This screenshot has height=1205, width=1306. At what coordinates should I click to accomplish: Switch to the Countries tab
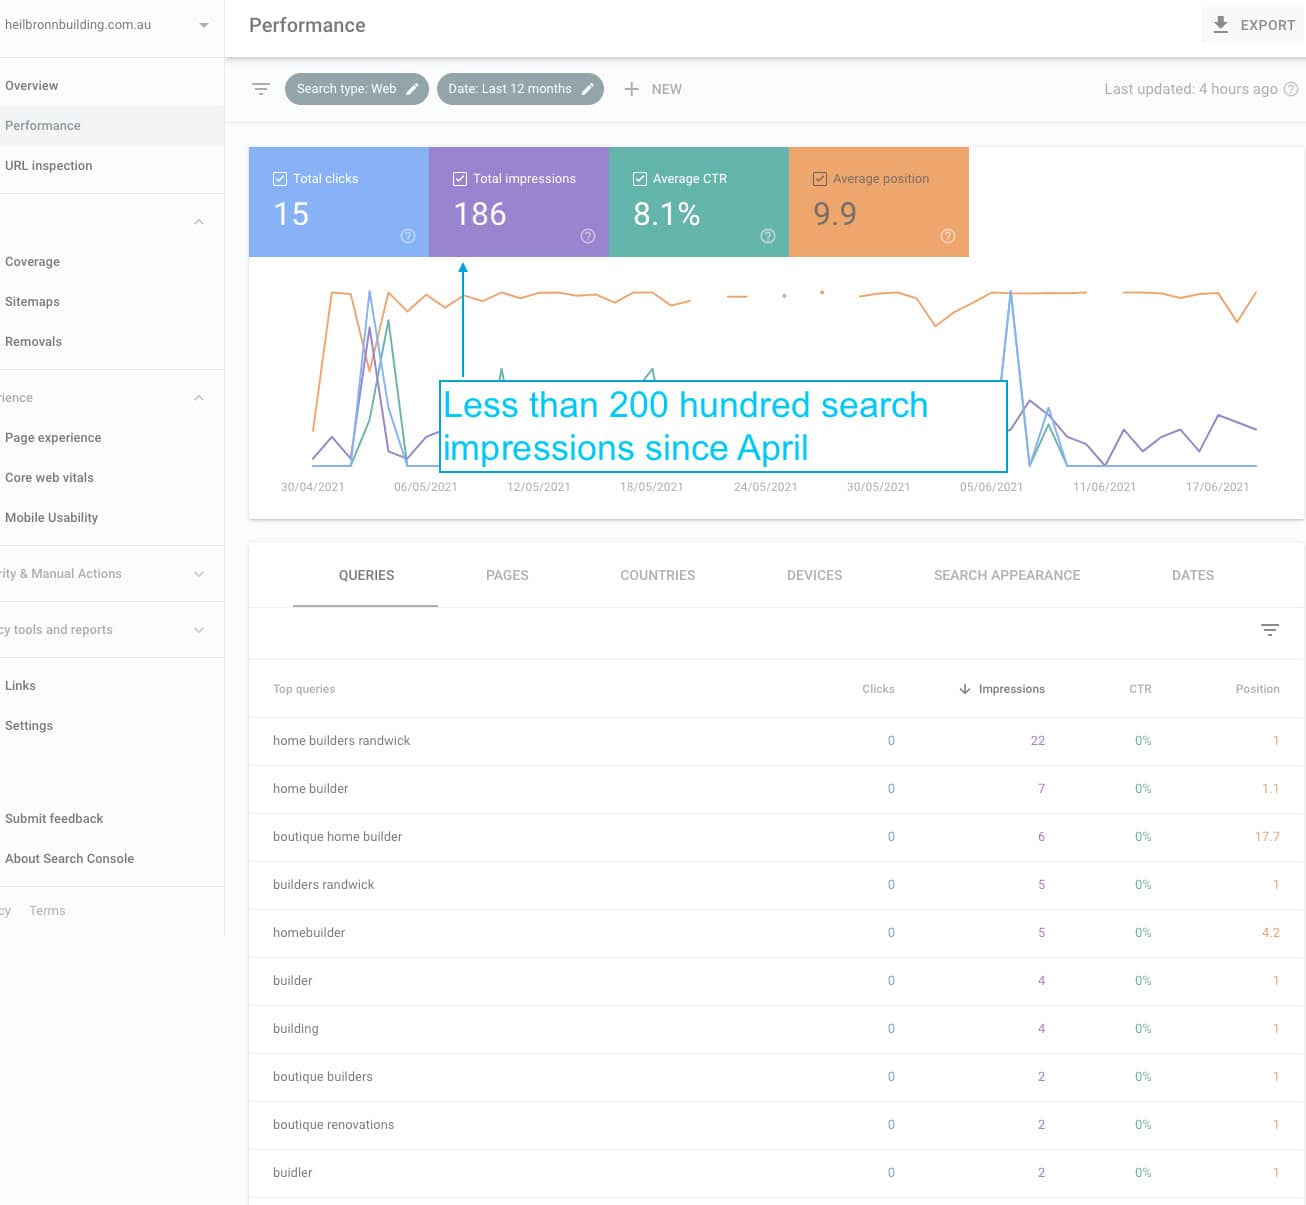pyautogui.click(x=658, y=575)
